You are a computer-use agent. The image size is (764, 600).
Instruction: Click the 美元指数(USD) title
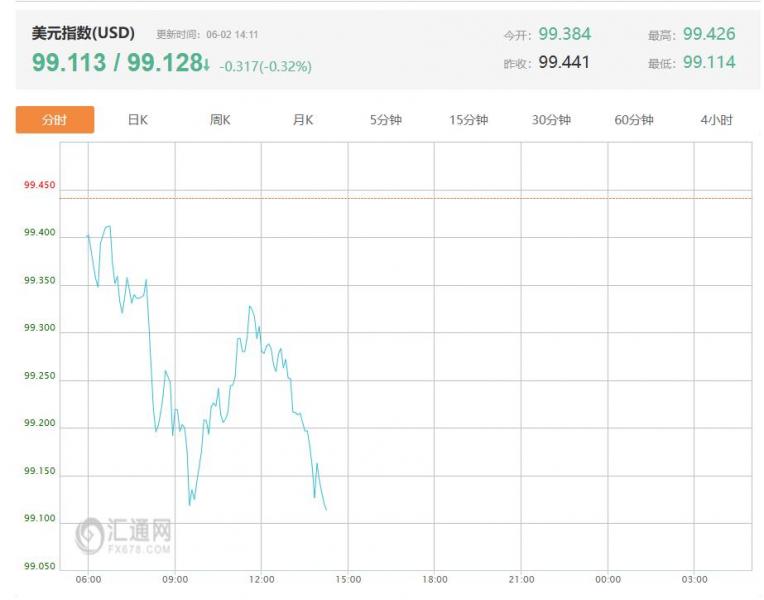pos(83,33)
